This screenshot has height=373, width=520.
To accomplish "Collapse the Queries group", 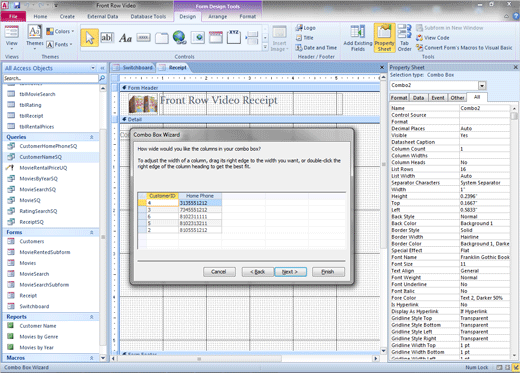I will coord(91,137).
